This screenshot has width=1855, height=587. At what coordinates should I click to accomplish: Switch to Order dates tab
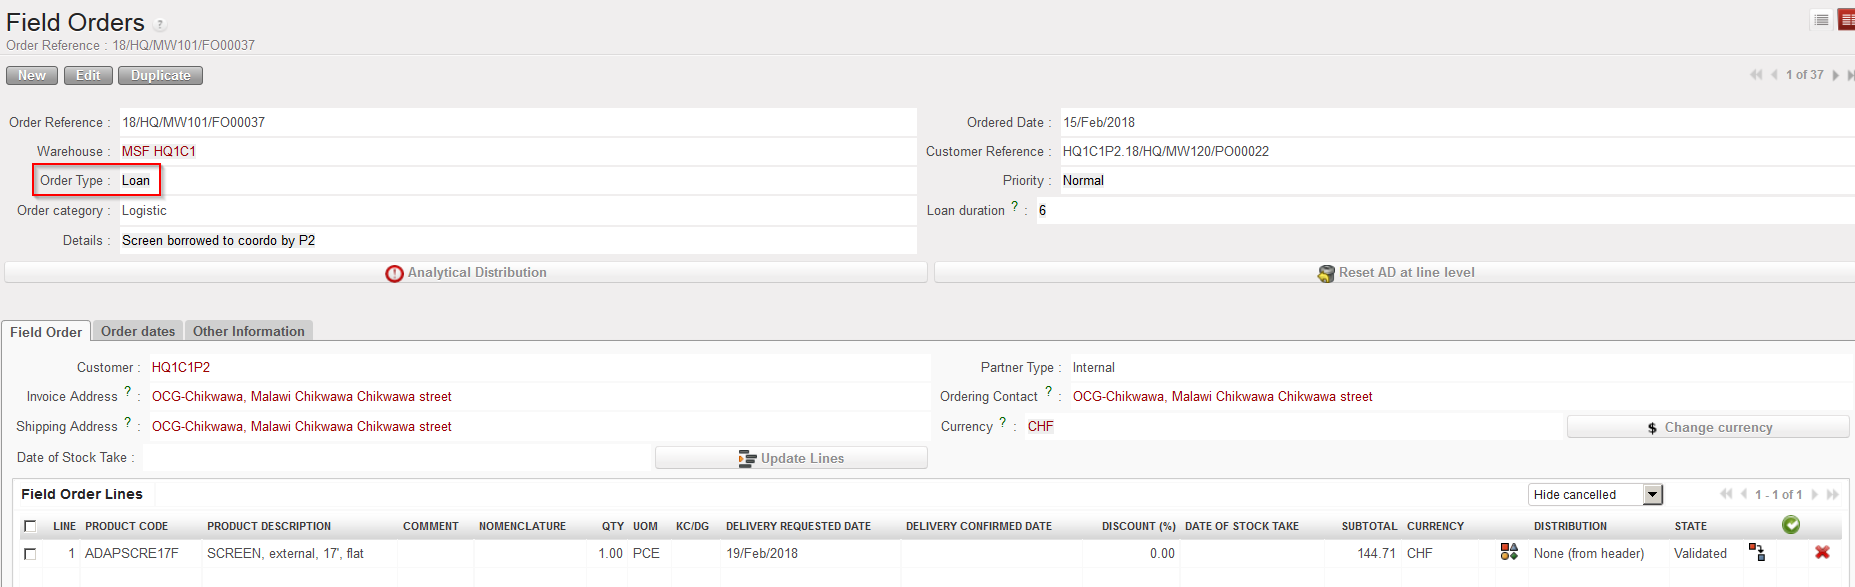(x=138, y=331)
